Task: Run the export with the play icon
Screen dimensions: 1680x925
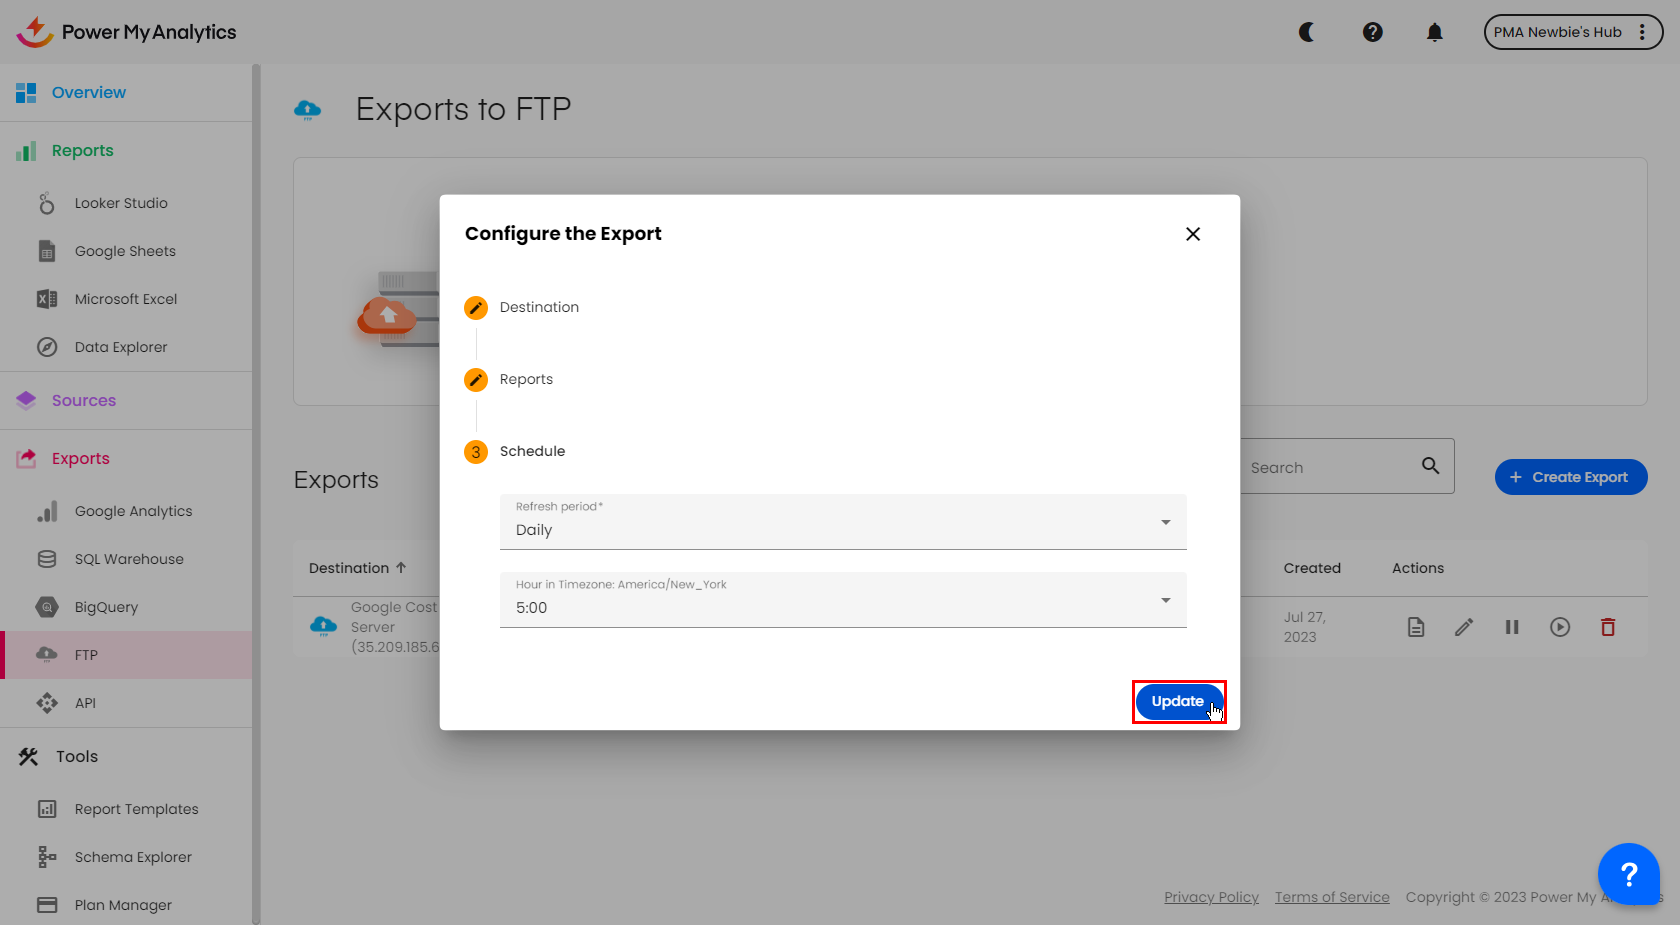Action: tap(1560, 627)
